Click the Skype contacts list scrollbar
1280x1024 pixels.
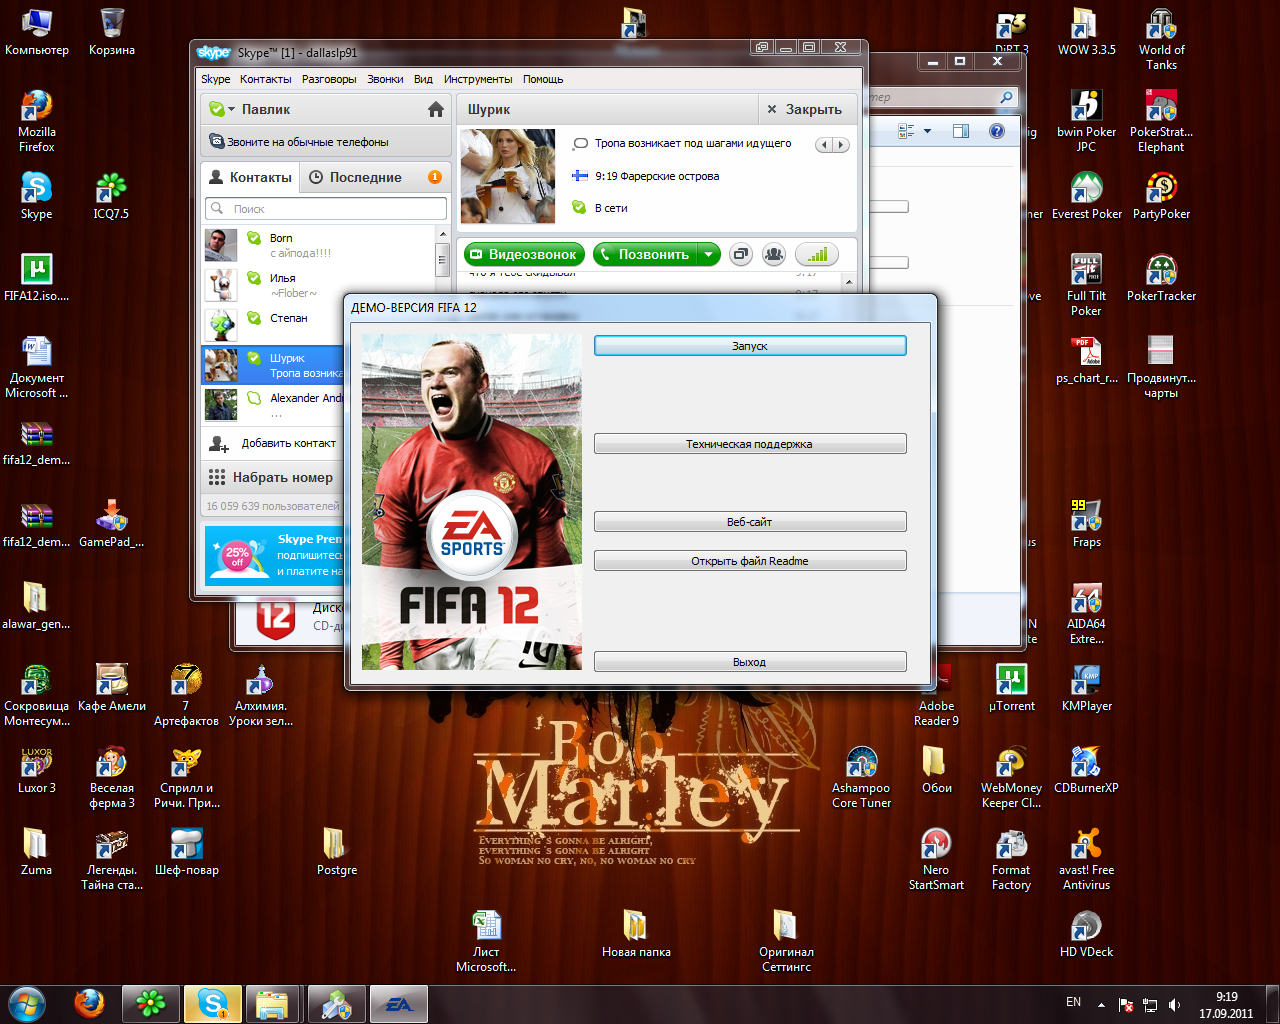point(442,258)
